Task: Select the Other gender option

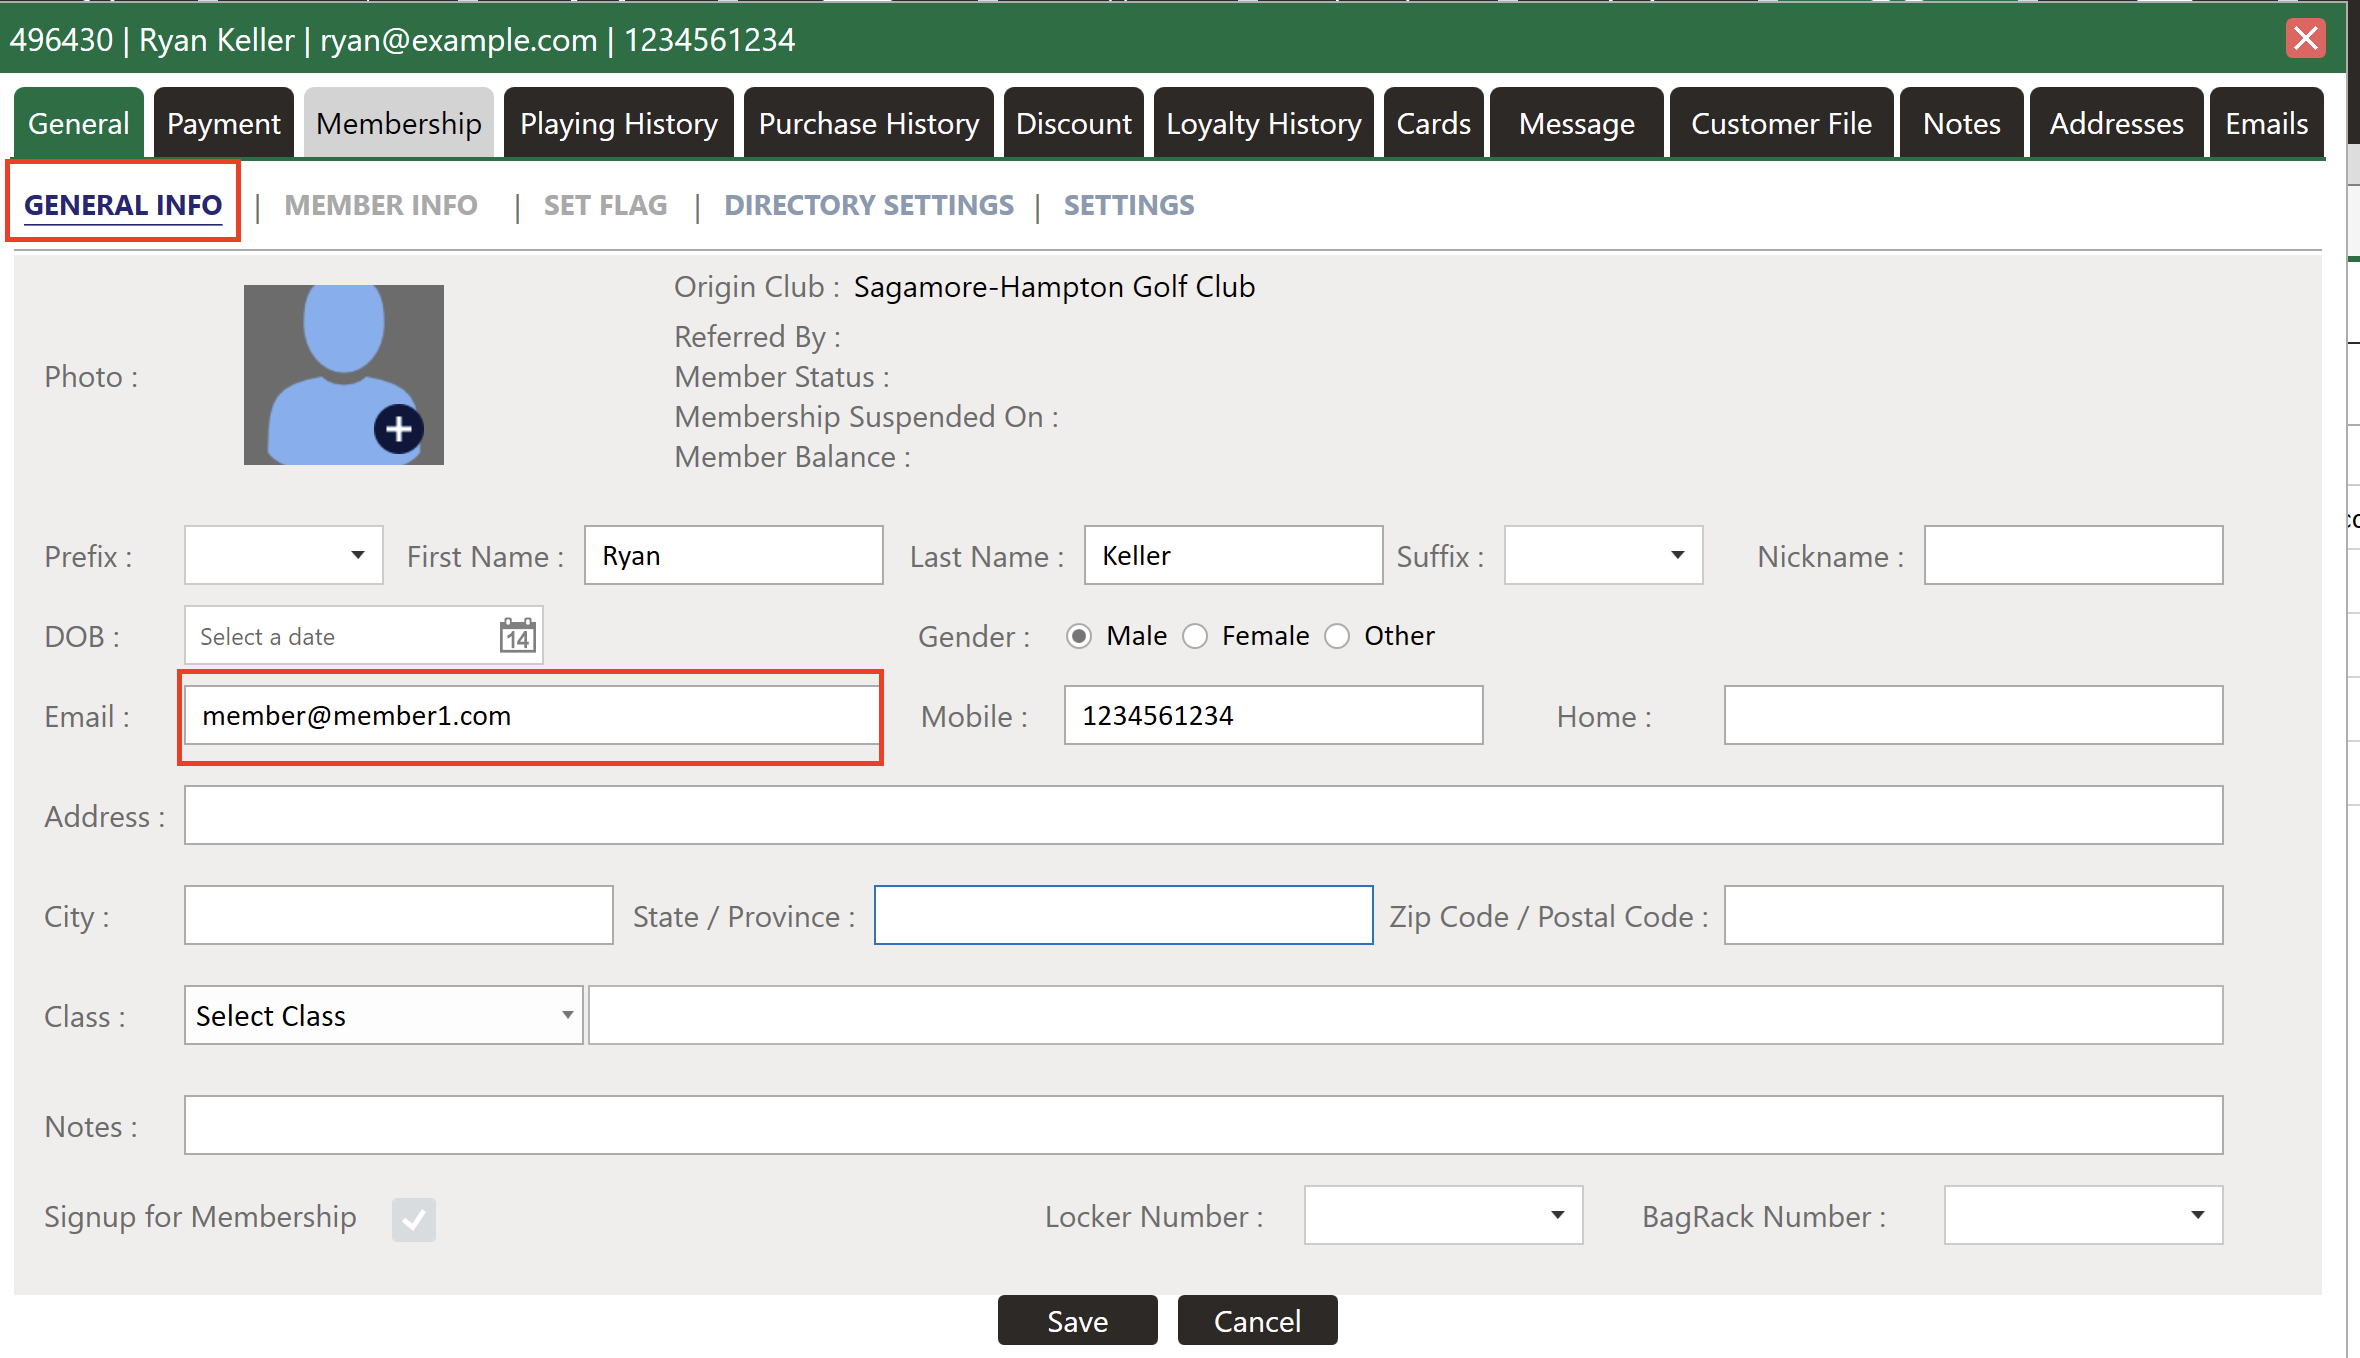Action: pyautogui.click(x=1337, y=636)
